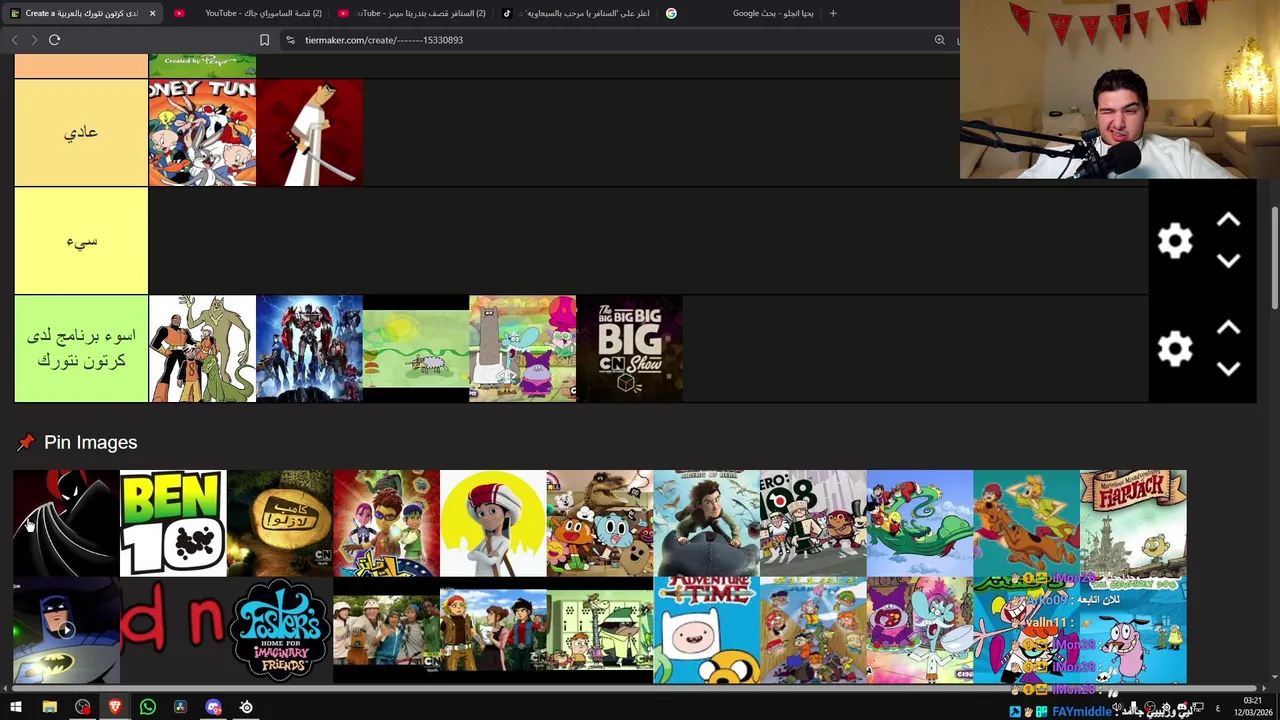Pick the boy with white turban image
Image resolution: width=1280 pixels, height=720 pixels.
[x=493, y=523]
